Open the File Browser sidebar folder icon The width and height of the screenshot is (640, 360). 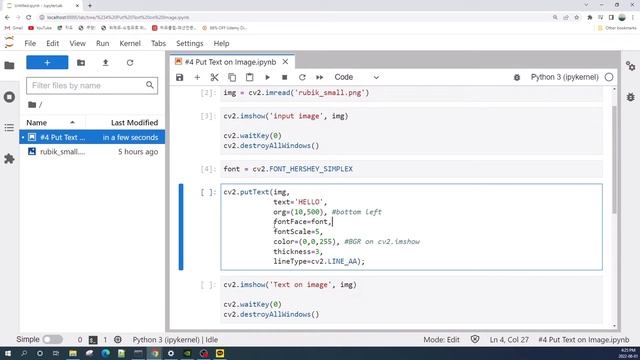point(9,65)
